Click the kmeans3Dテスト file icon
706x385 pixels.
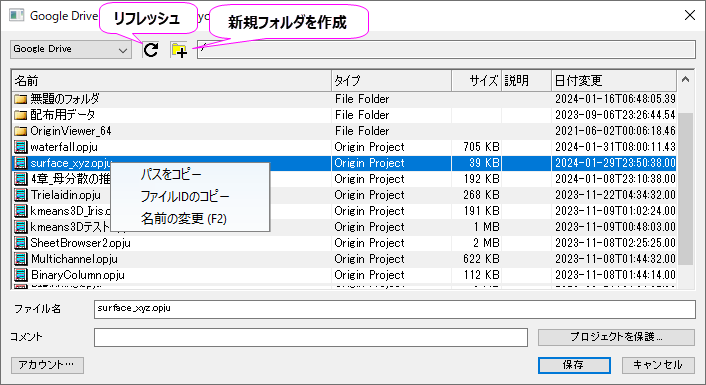click(x=21, y=227)
